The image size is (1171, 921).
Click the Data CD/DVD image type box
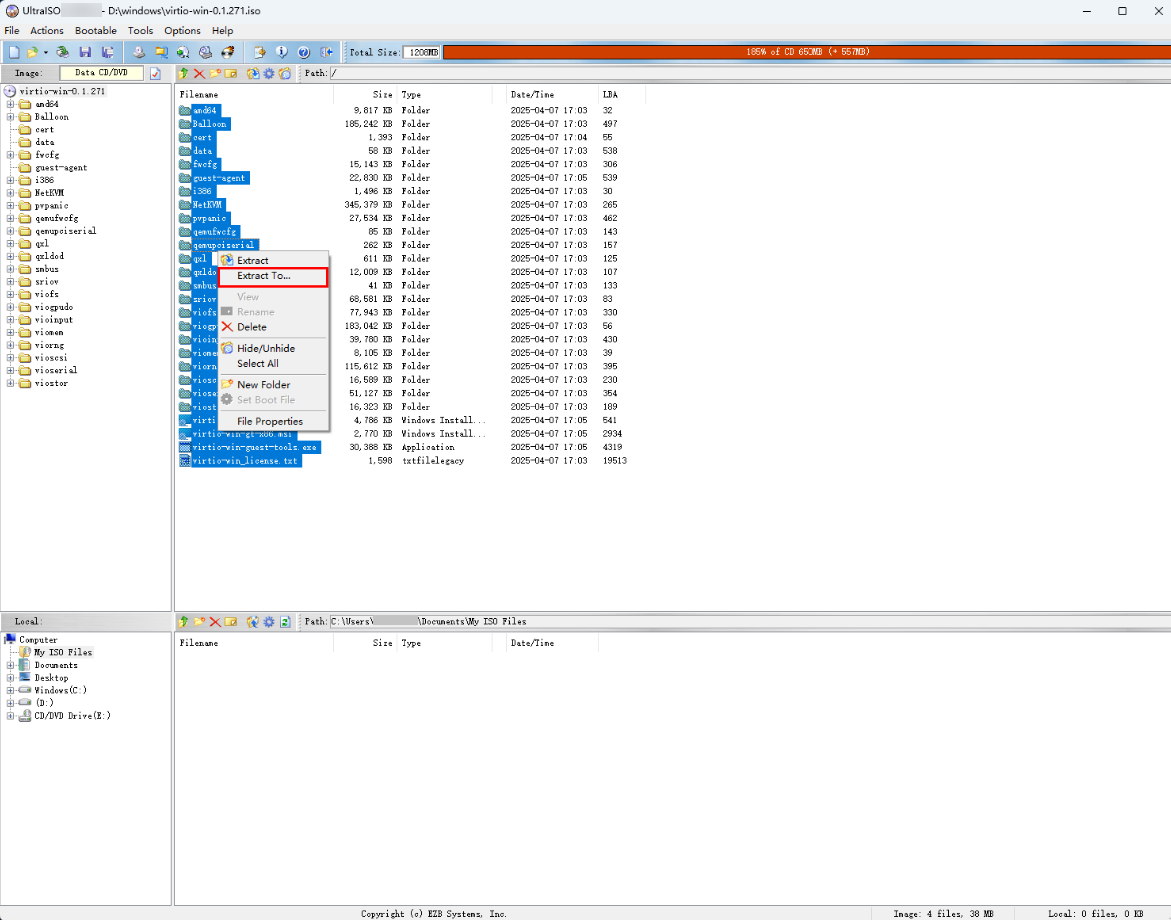point(102,73)
